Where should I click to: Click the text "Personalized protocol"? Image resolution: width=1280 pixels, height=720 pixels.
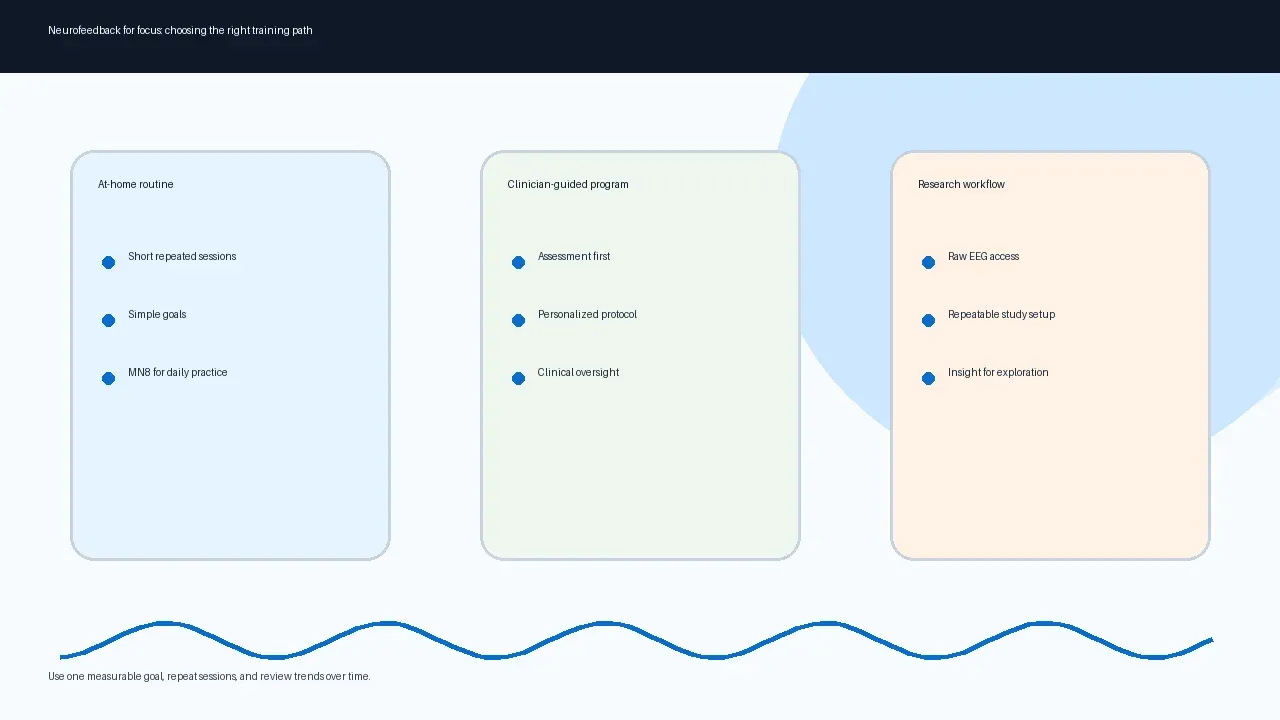(x=587, y=314)
